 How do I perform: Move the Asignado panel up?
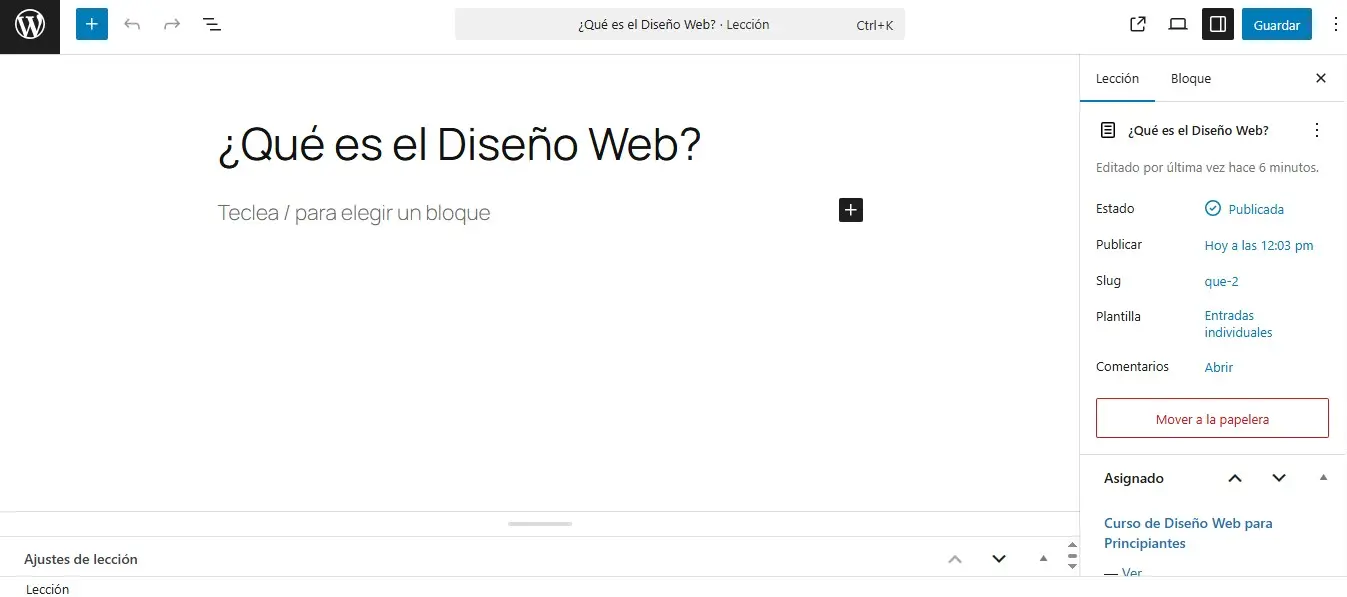(1235, 478)
